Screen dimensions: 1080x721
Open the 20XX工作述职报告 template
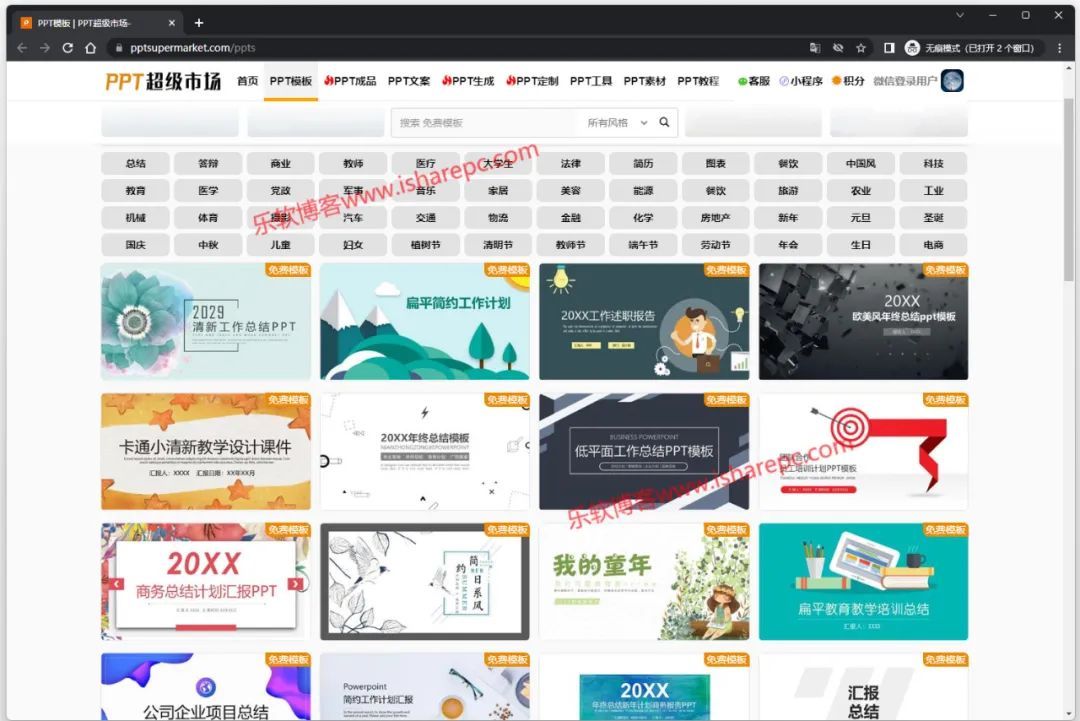(x=644, y=322)
